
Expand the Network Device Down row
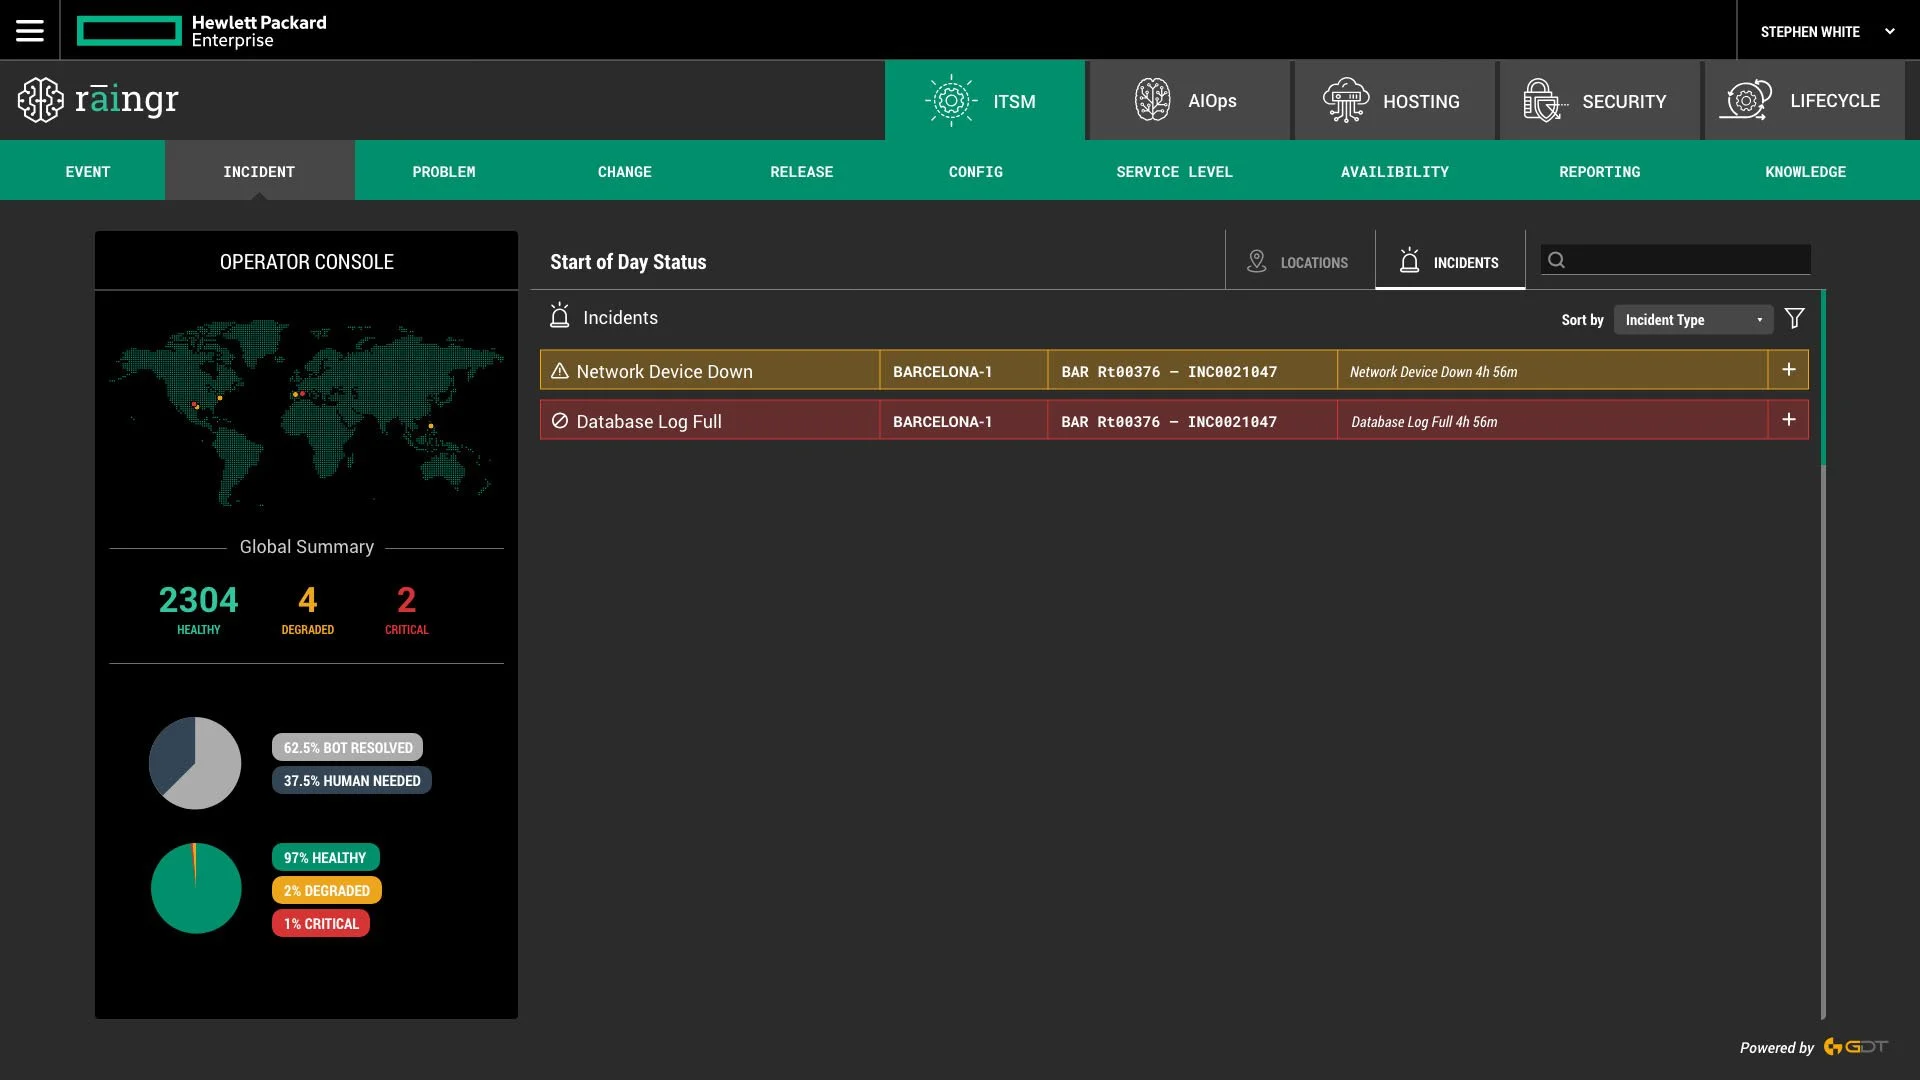coord(1789,370)
